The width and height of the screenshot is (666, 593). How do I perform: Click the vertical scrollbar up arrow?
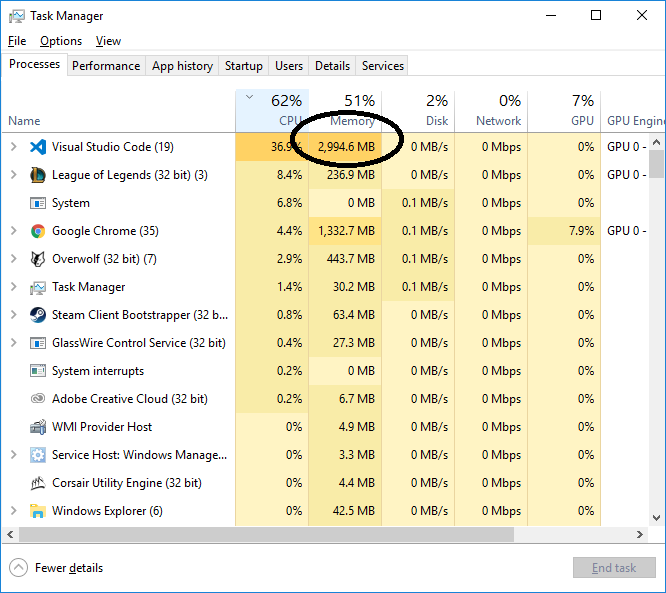point(657,142)
